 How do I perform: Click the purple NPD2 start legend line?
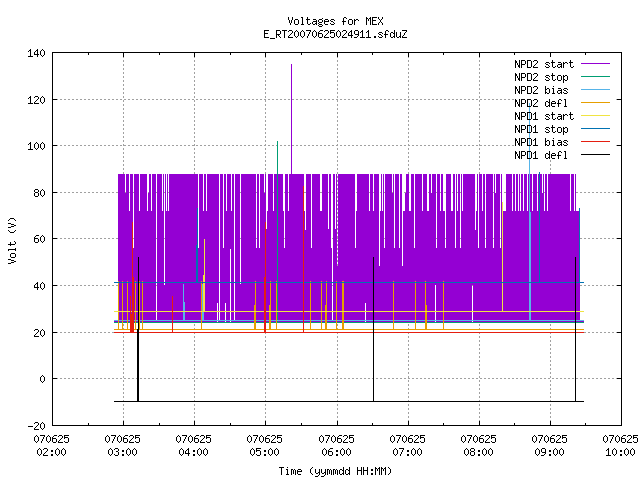pyautogui.click(x=596, y=64)
